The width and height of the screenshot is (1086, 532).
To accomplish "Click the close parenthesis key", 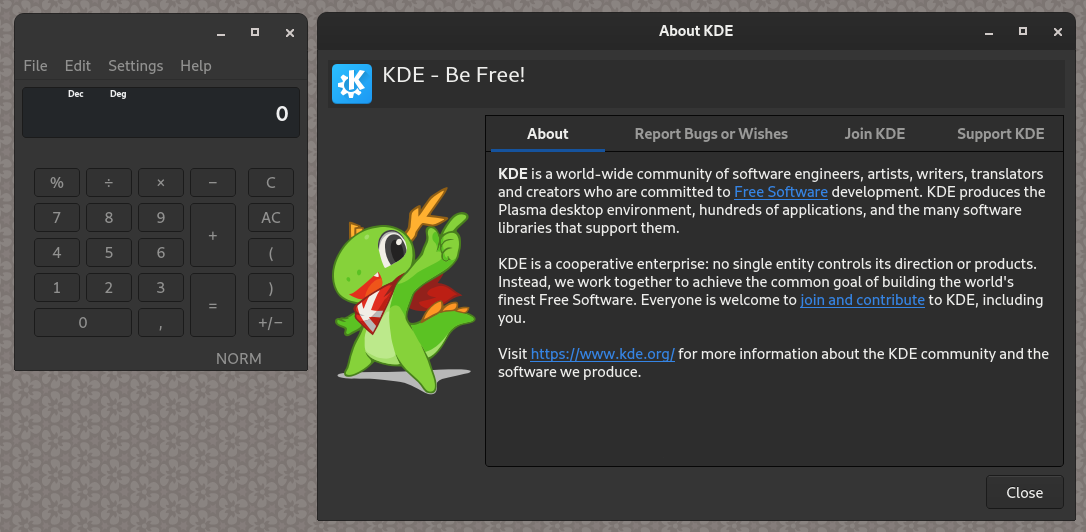I will (271, 287).
